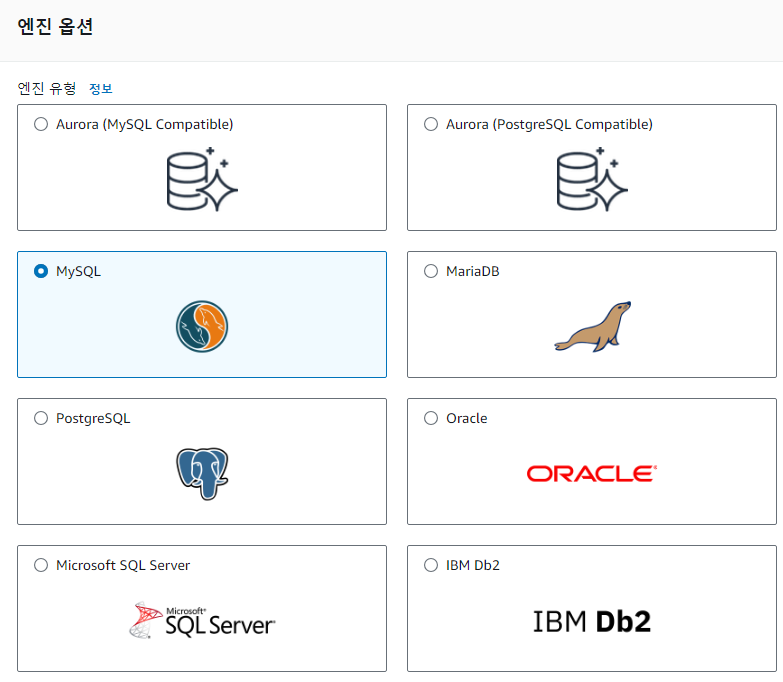This screenshot has height=682, width=783.
Task: Click the MySQL dolphin logo icon
Action: click(x=202, y=327)
